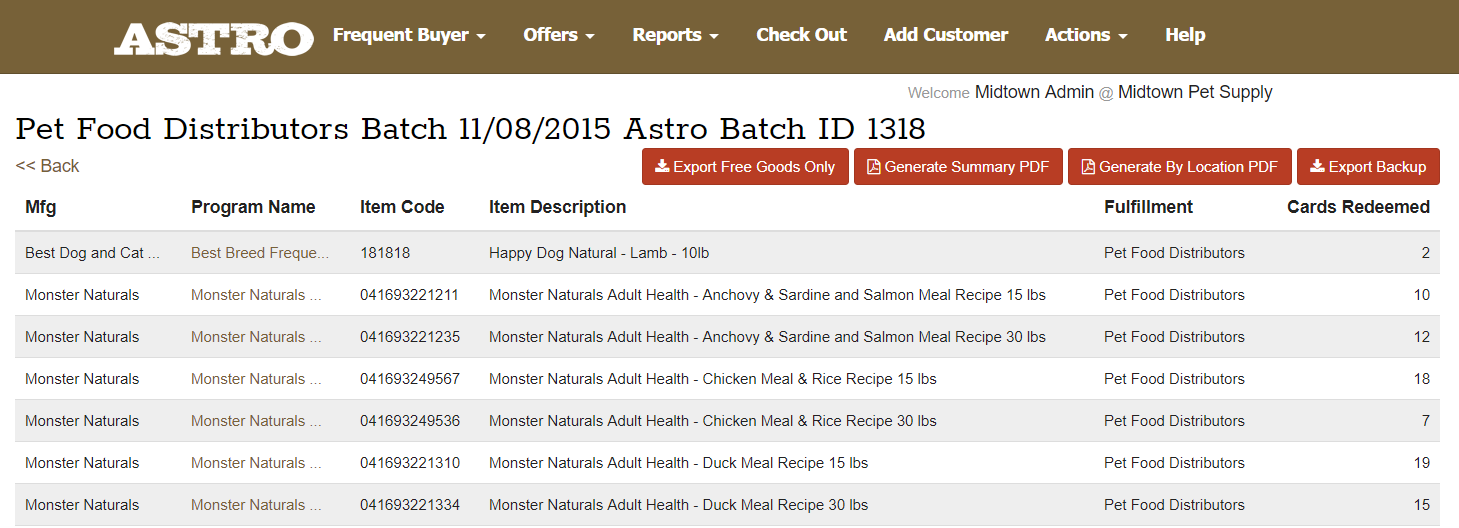1459x528 pixels.
Task: Click Anchovy & Sardine 30 lbs description
Action: pos(767,337)
